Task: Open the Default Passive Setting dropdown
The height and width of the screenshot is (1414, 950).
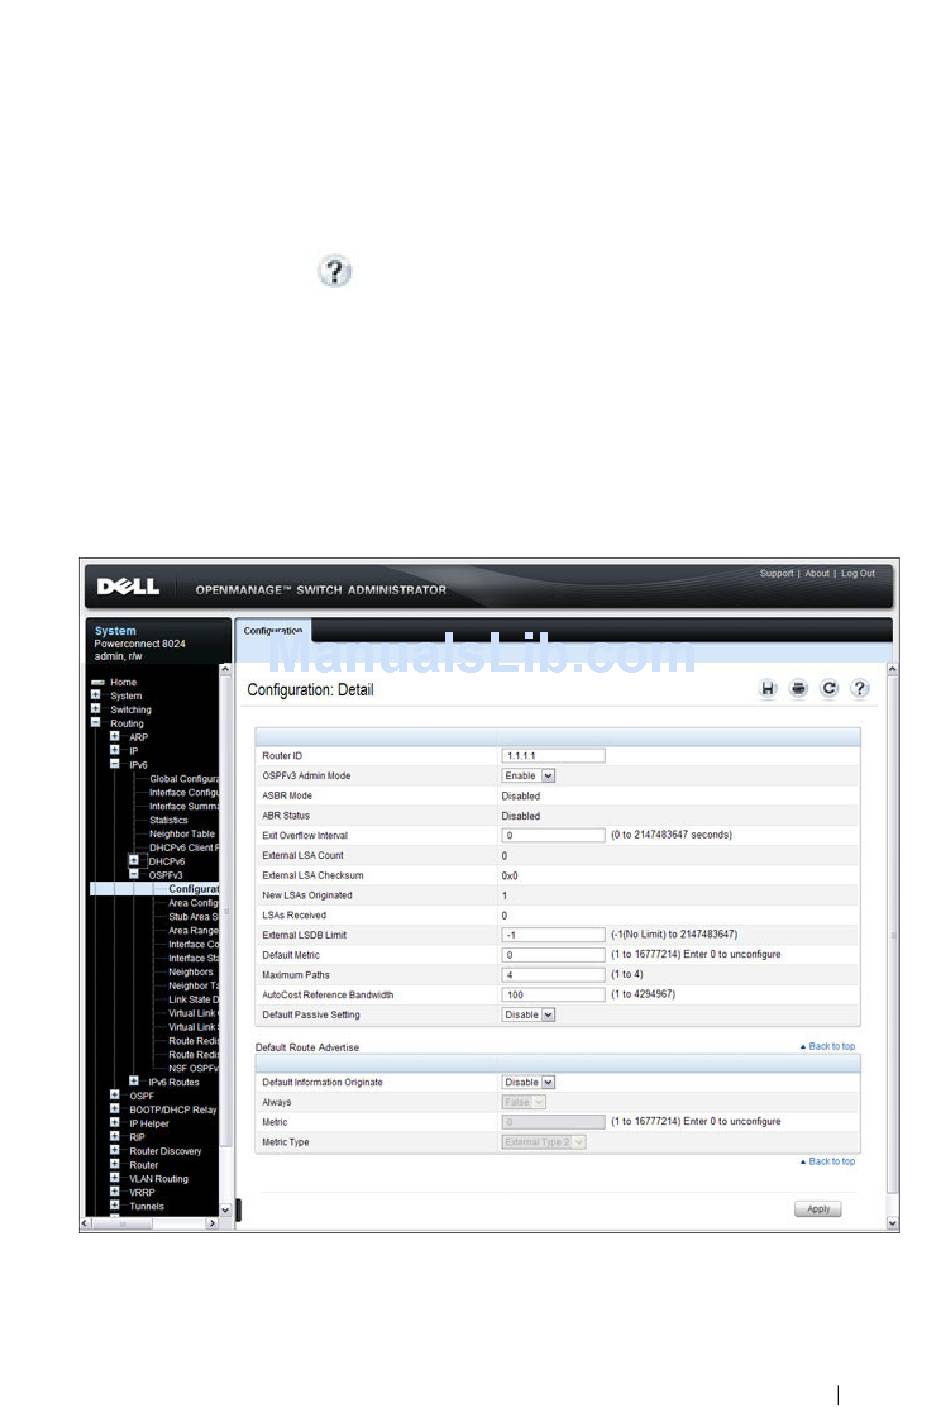Action: pos(528,1015)
